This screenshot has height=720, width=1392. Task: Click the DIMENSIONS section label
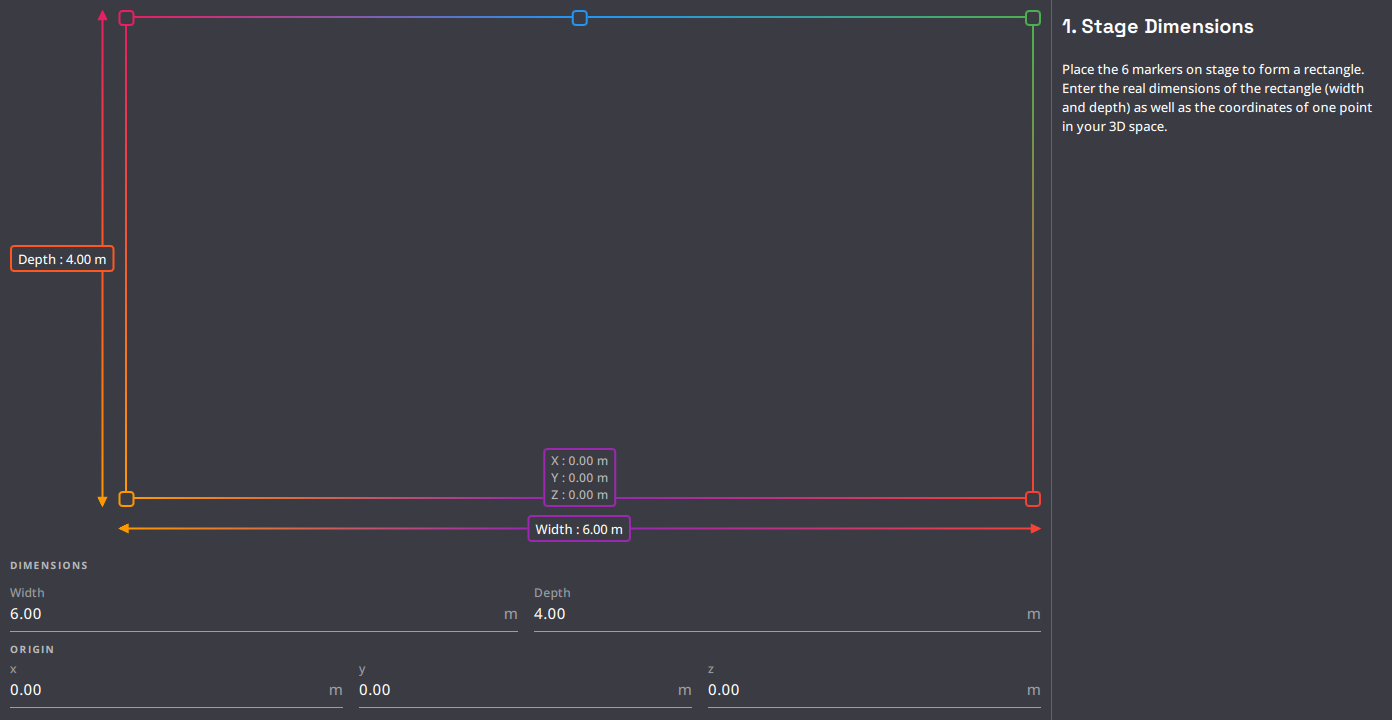(x=49, y=566)
